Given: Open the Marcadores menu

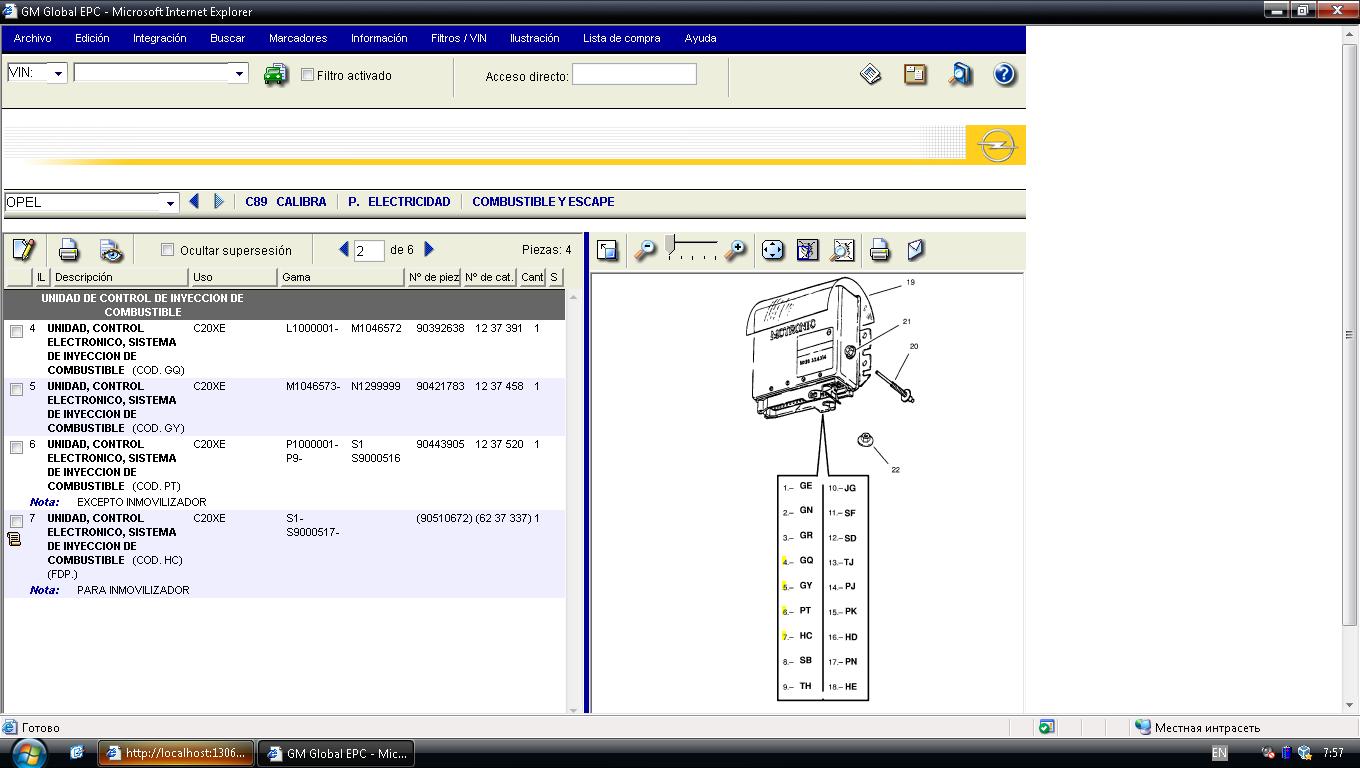Looking at the screenshot, I should pyautogui.click(x=298, y=38).
